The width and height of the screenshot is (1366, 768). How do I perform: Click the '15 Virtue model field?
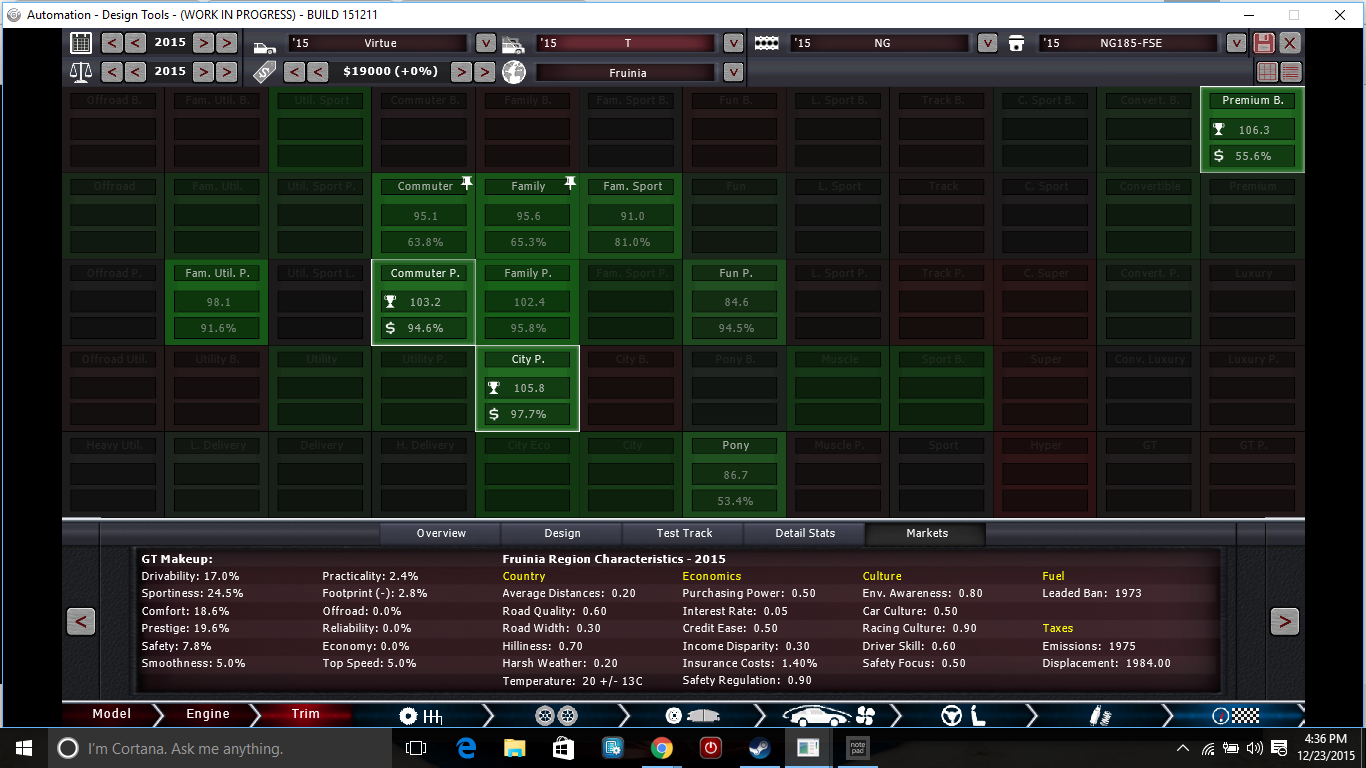[378, 43]
